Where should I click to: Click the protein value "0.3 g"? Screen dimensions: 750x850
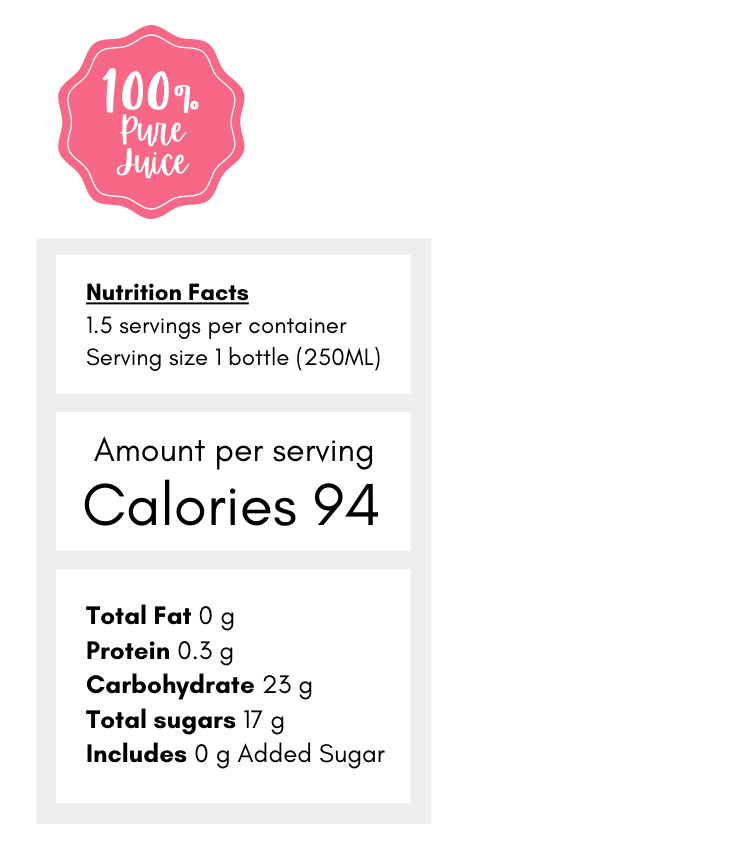coord(205,651)
